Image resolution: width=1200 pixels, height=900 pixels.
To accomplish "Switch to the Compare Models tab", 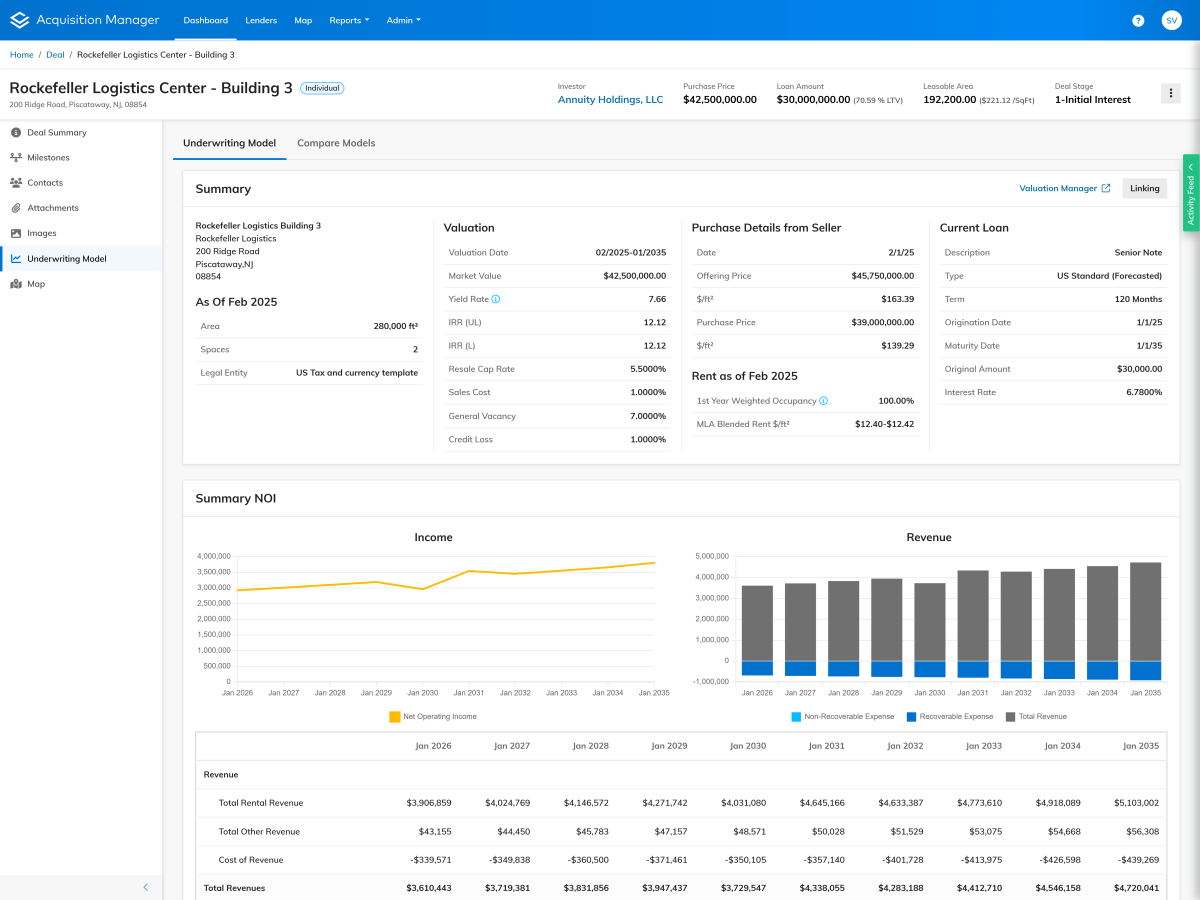I will click(336, 143).
